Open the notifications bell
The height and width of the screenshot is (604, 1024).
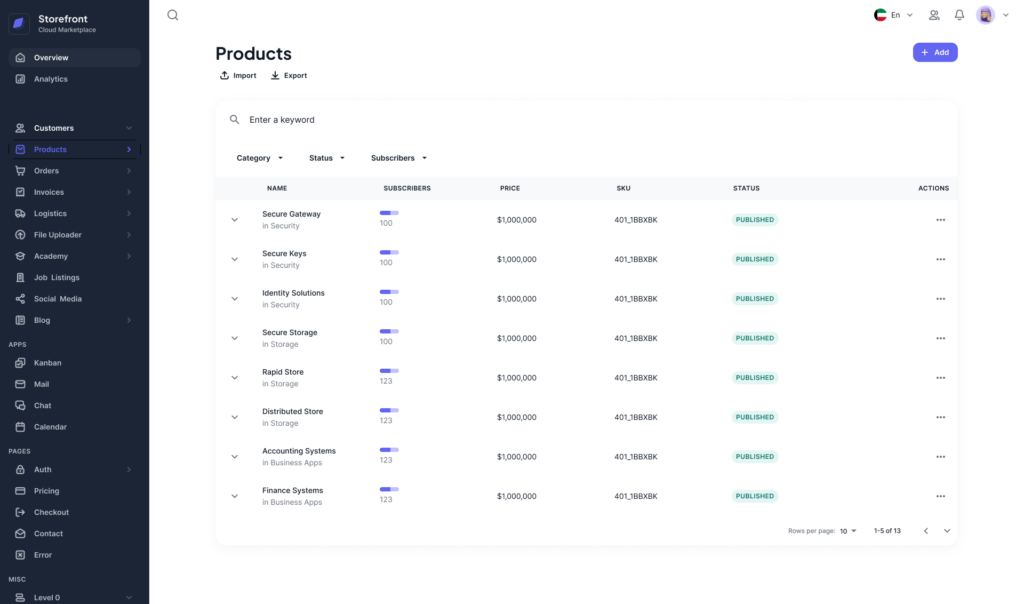959,15
